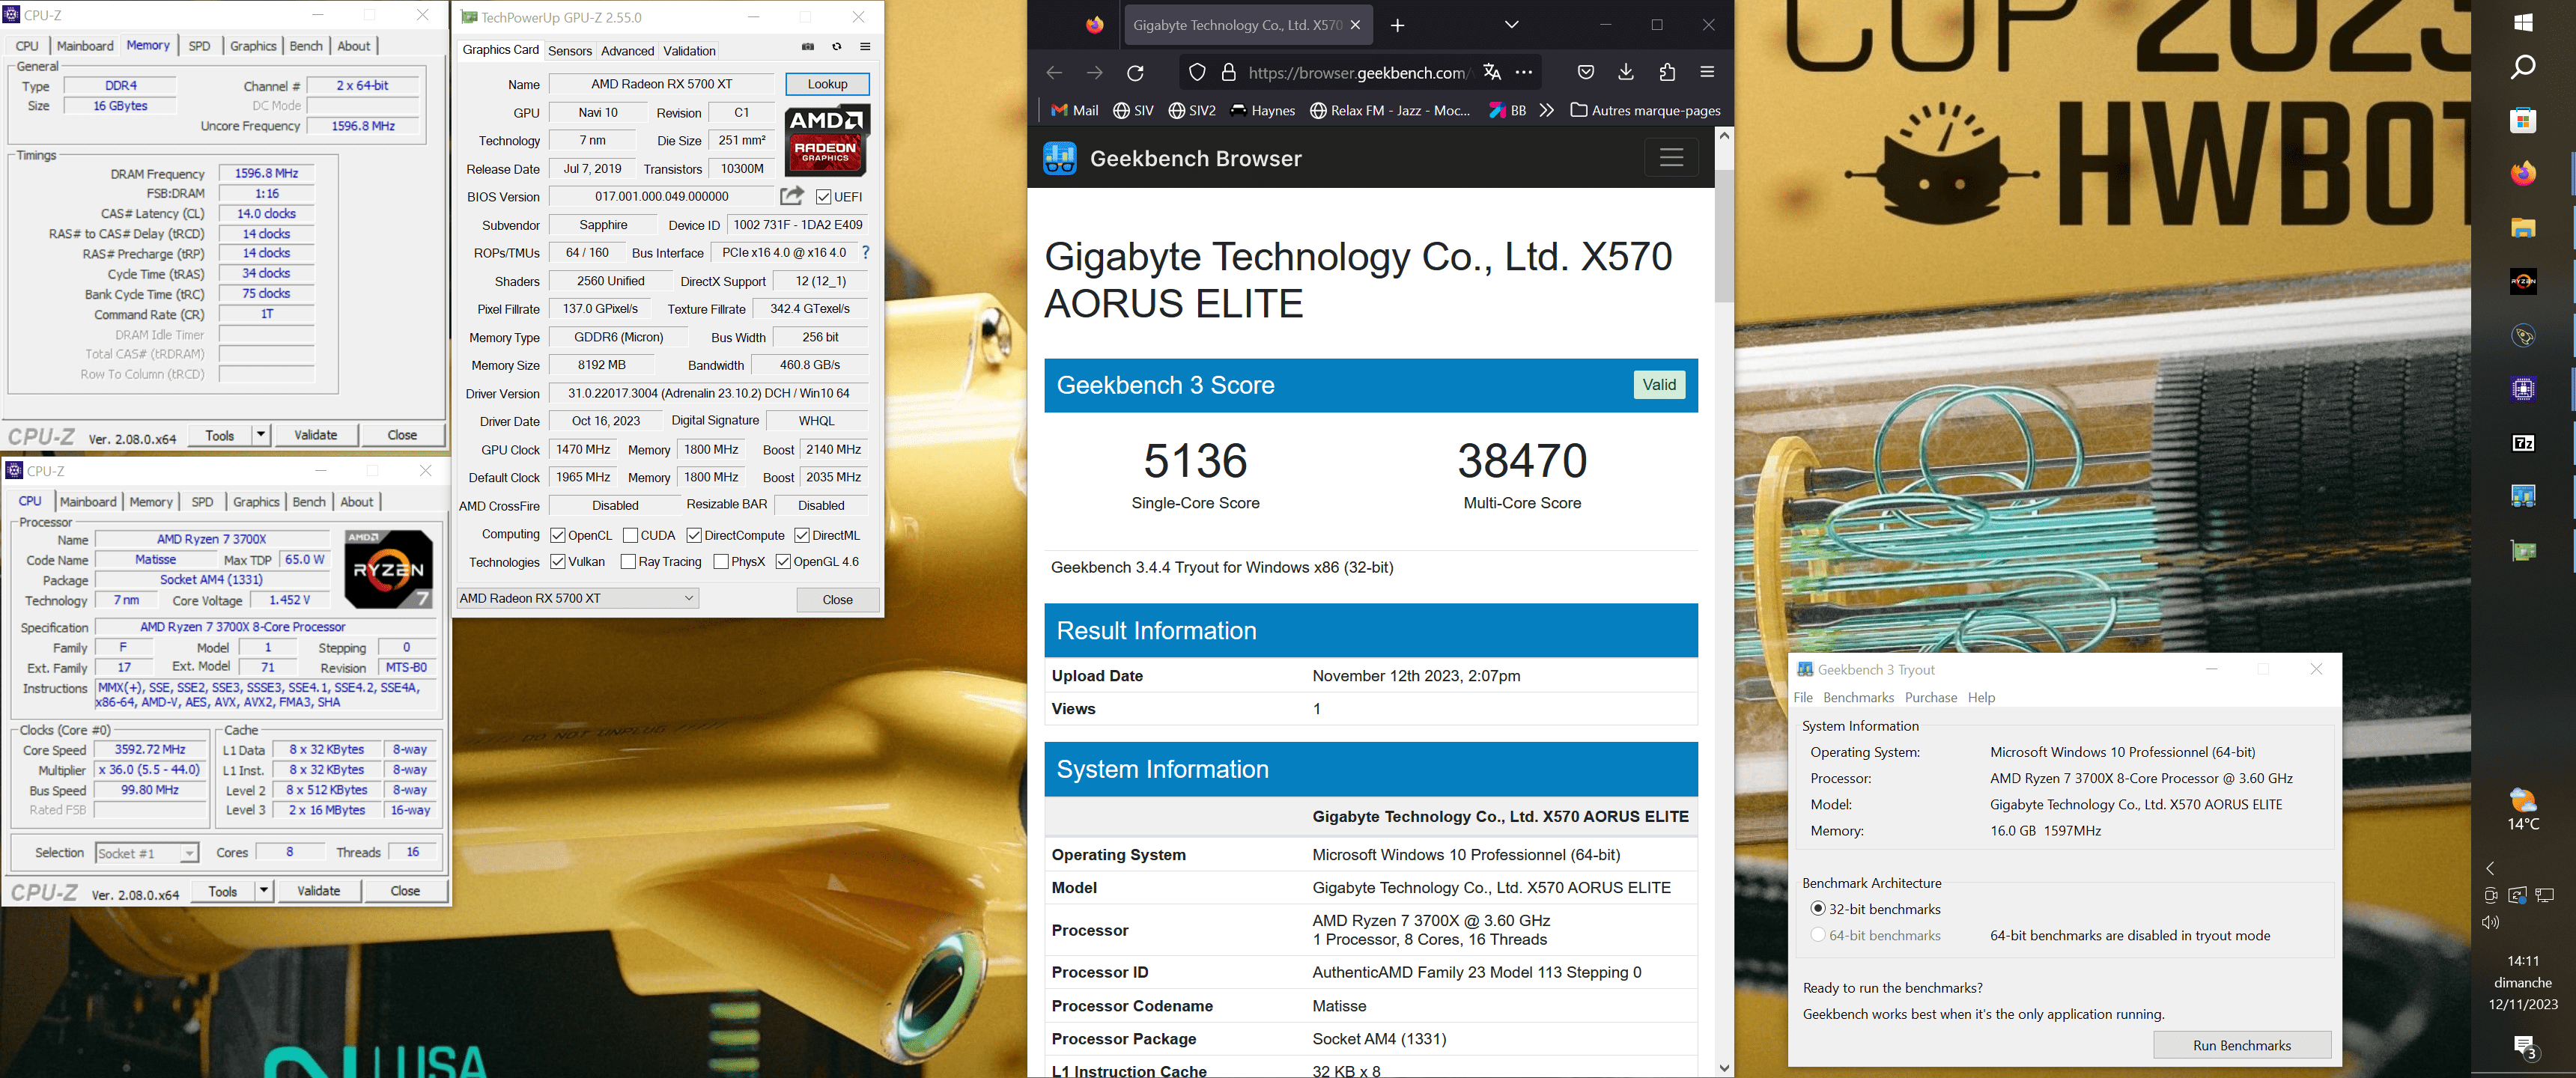Open the Firefox list all tabs chevron
This screenshot has height=1078, width=2576.
(x=1511, y=25)
